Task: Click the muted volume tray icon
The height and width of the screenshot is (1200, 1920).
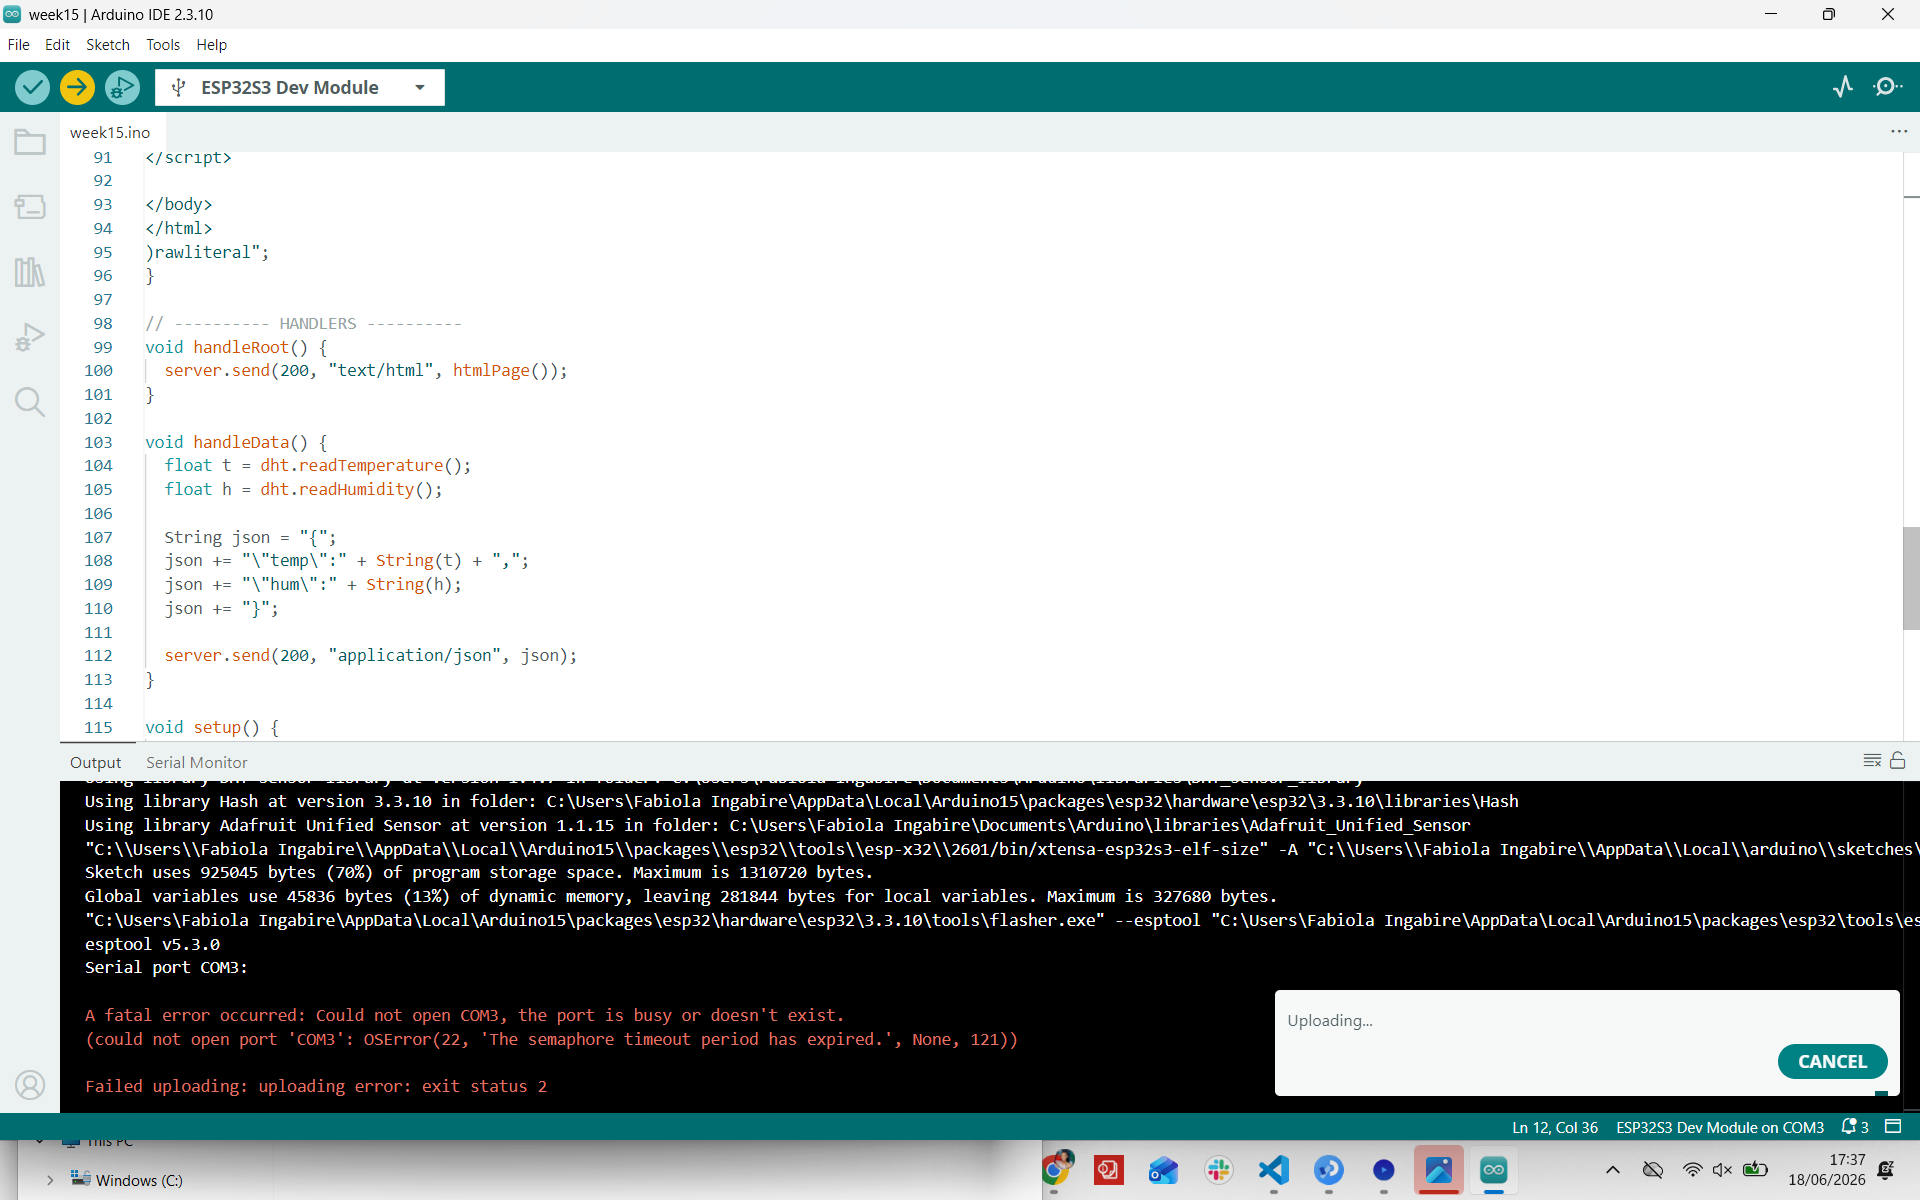Action: click(1722, 1169)
